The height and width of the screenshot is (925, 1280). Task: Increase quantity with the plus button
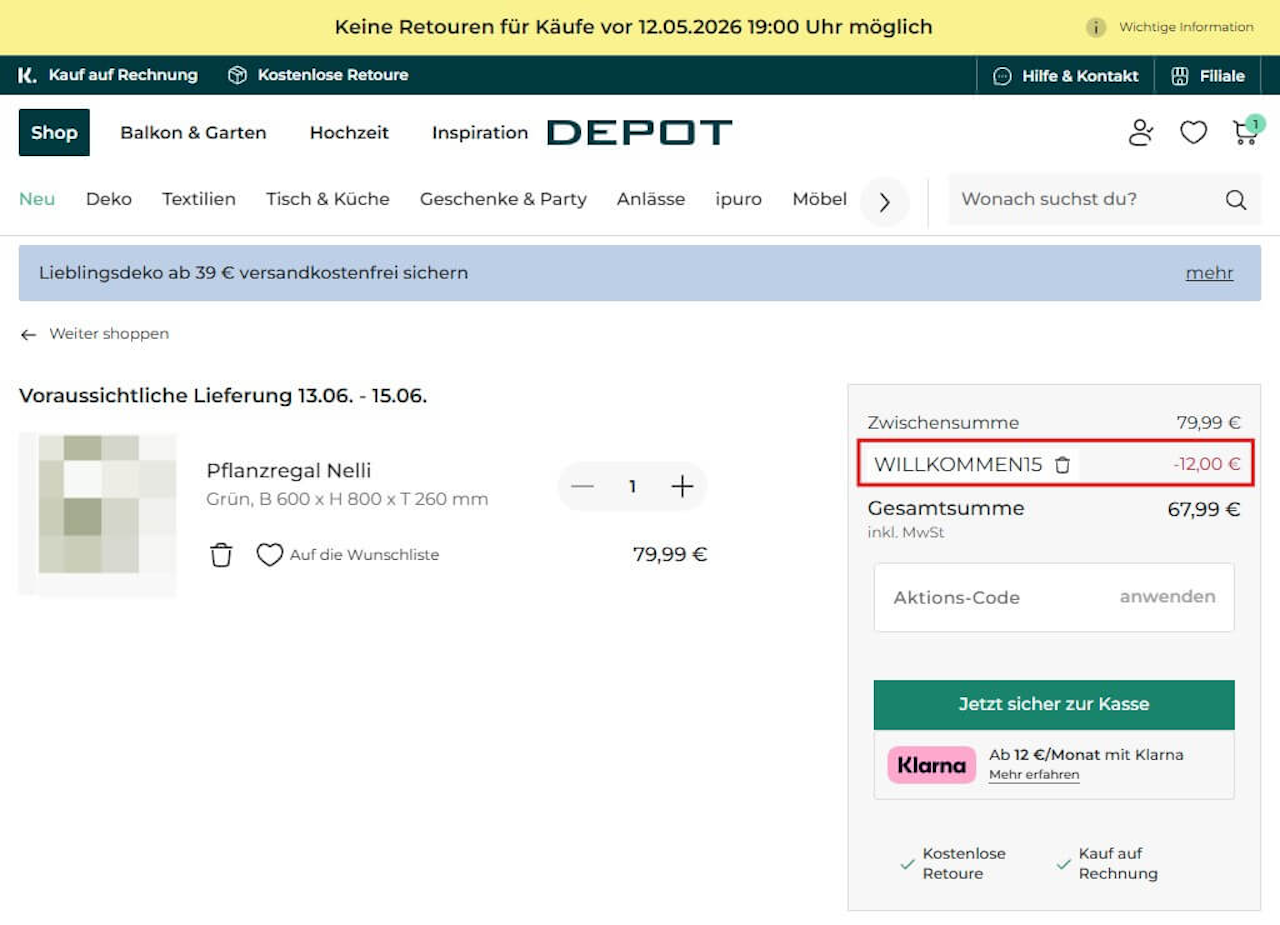[x=682, y=486]
